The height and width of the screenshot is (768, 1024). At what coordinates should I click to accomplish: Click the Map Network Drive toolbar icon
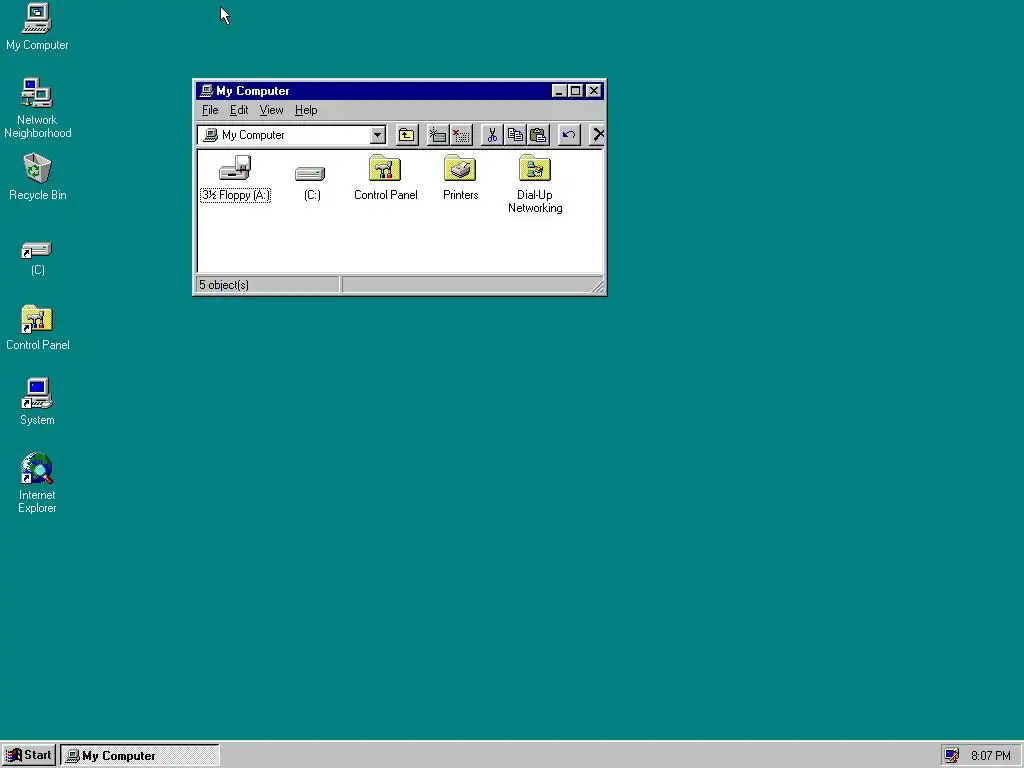(x=438, y=135)
